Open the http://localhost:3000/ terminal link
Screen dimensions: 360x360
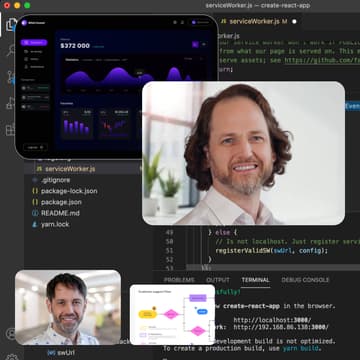[272, 320]
